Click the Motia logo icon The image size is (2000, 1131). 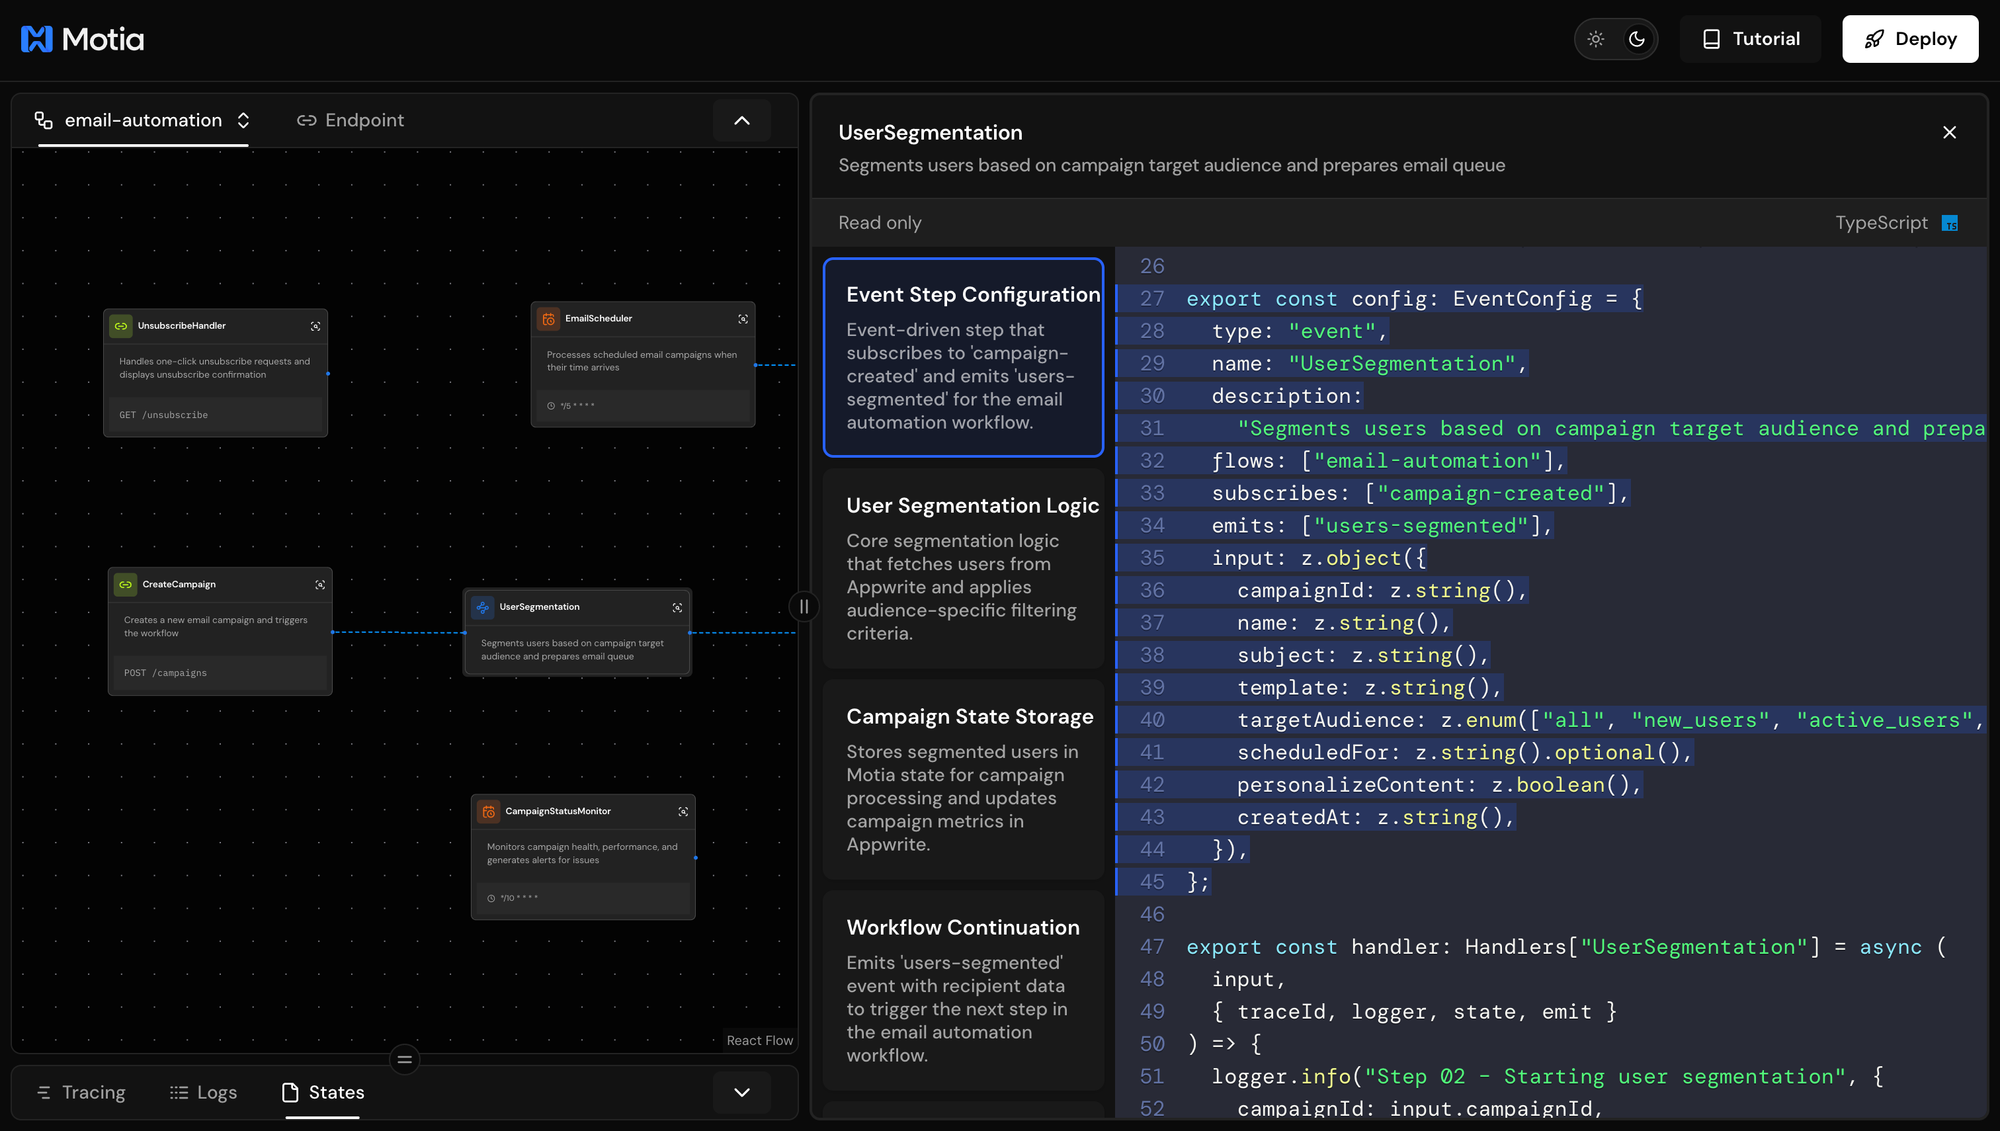pos(37,39)
